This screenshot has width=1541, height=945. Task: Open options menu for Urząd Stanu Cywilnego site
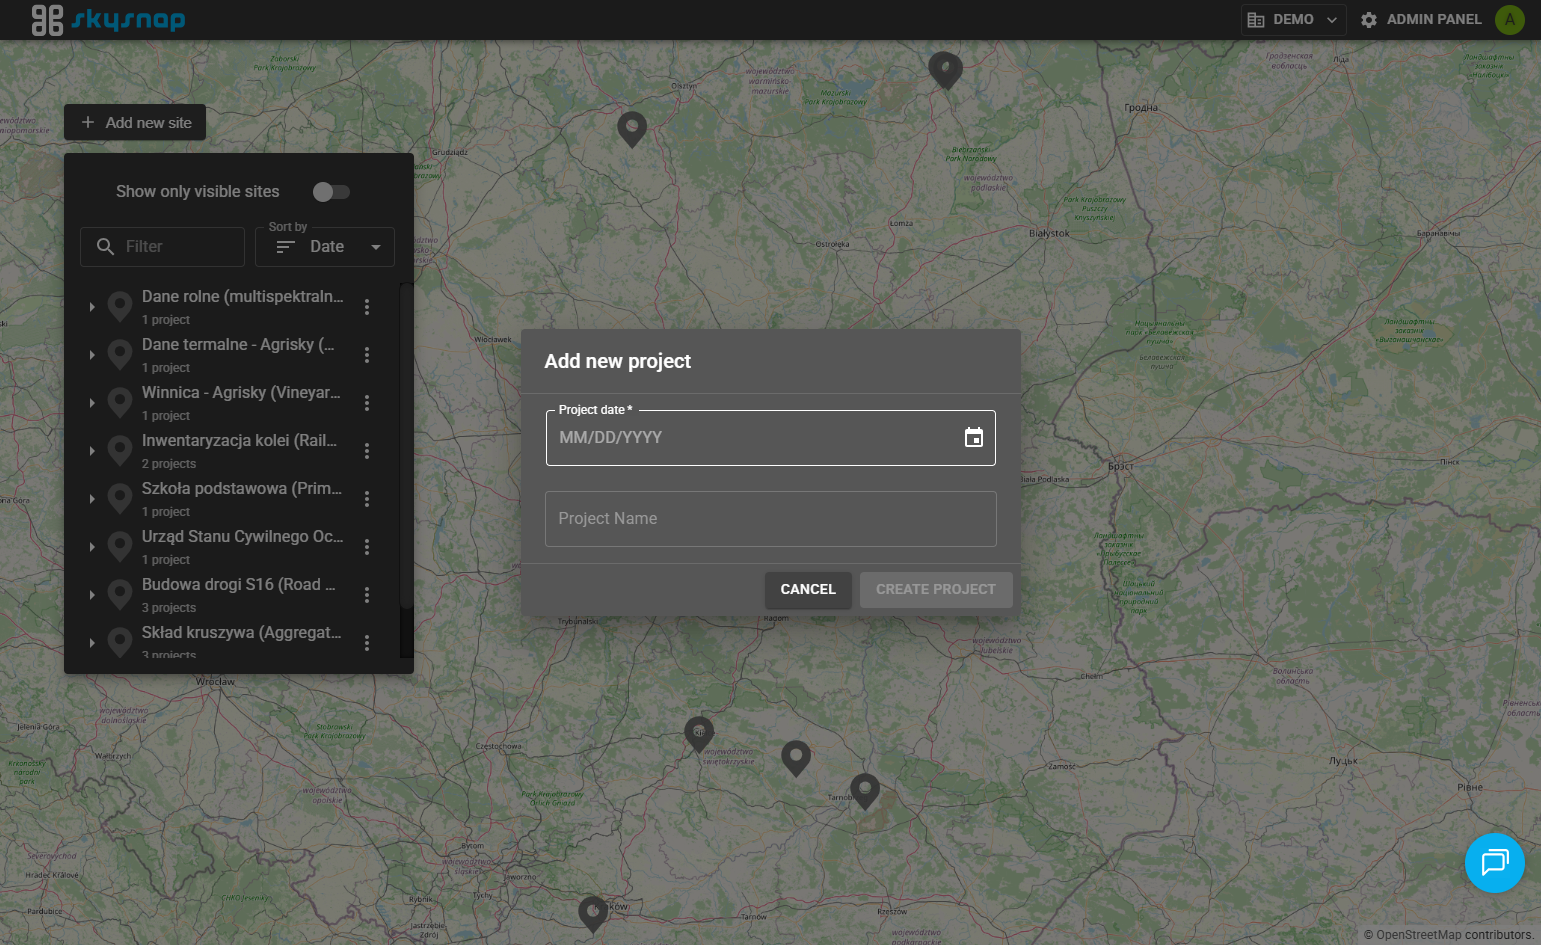(x=367, y=547)
